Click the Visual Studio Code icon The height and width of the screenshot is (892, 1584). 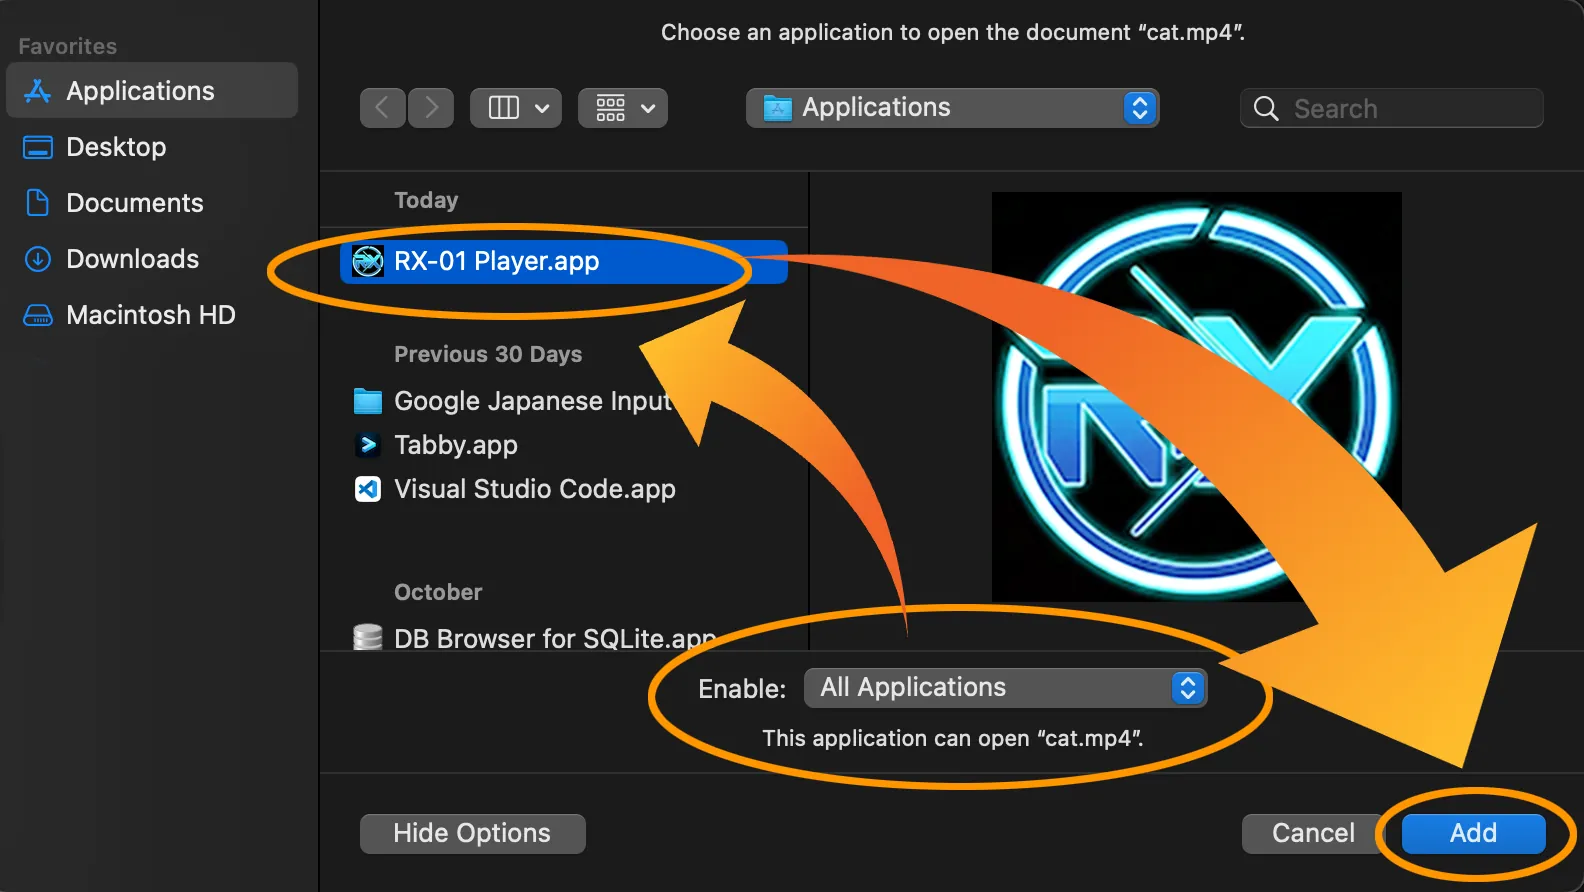[x=368, y=489]
